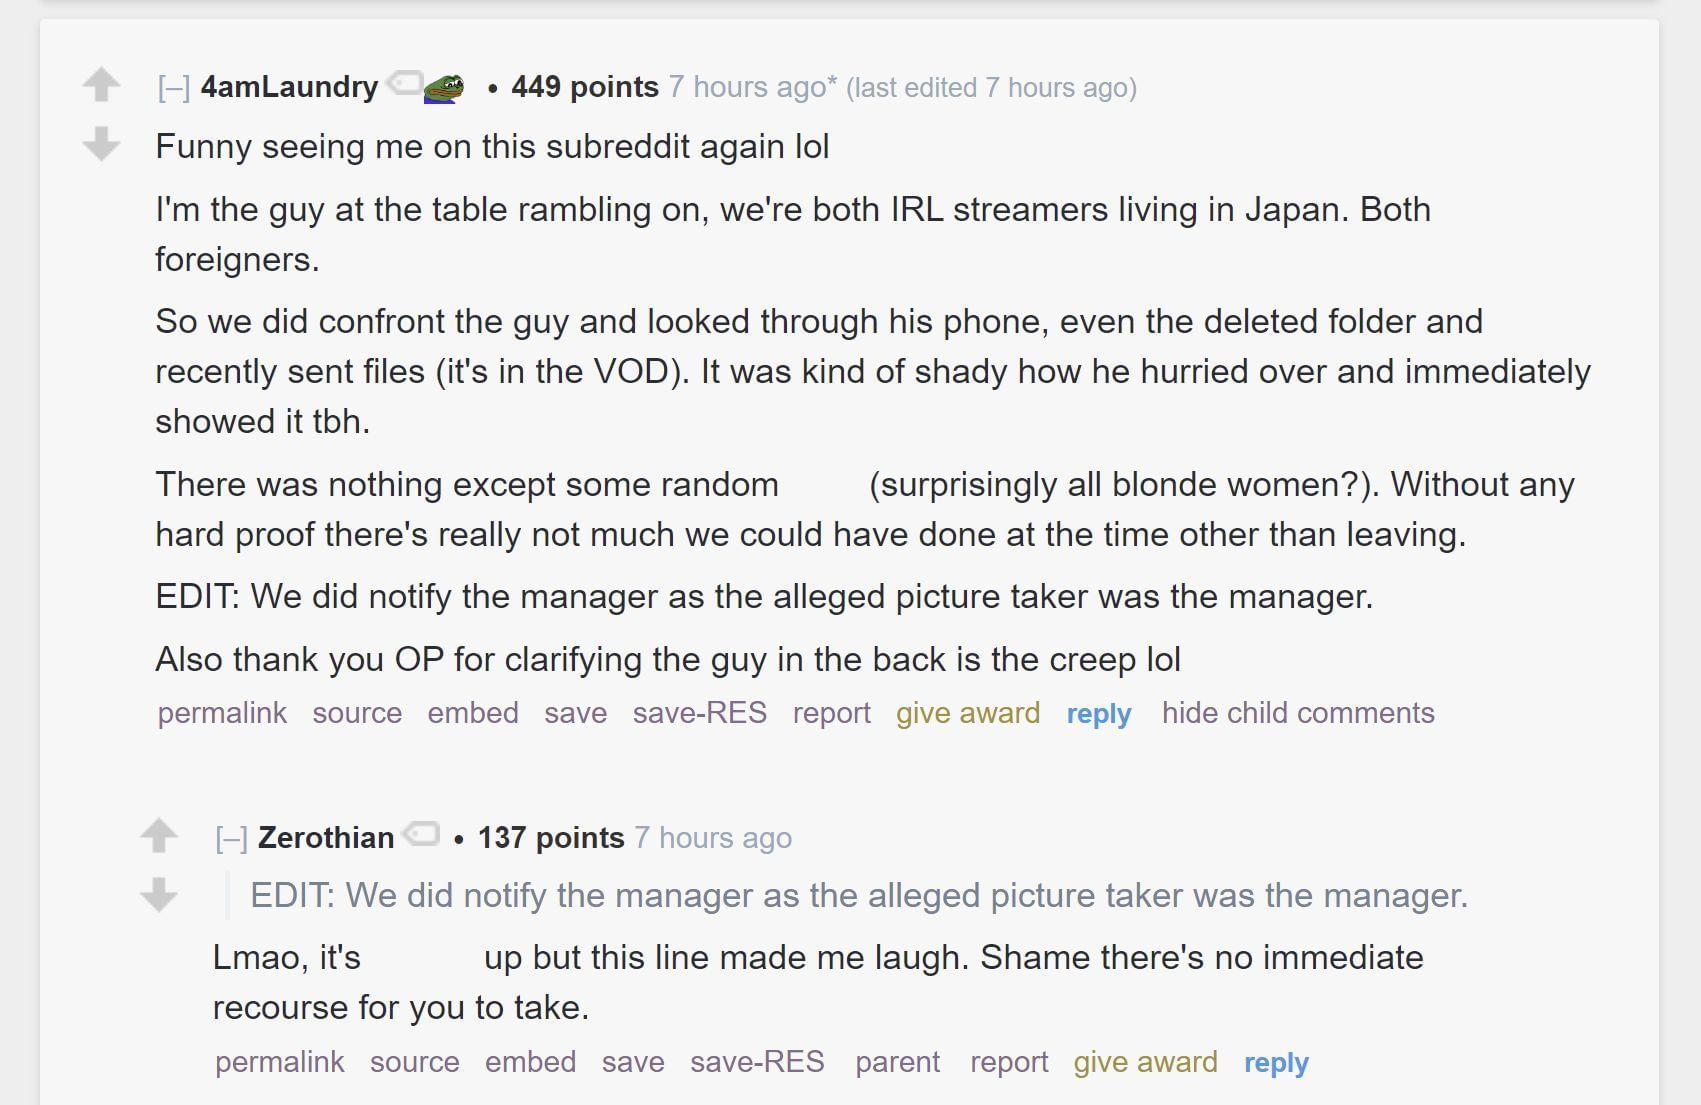Upvote 4amLaundry's comment
This screenshot has height=1105, width=1701.
[101, 84]
